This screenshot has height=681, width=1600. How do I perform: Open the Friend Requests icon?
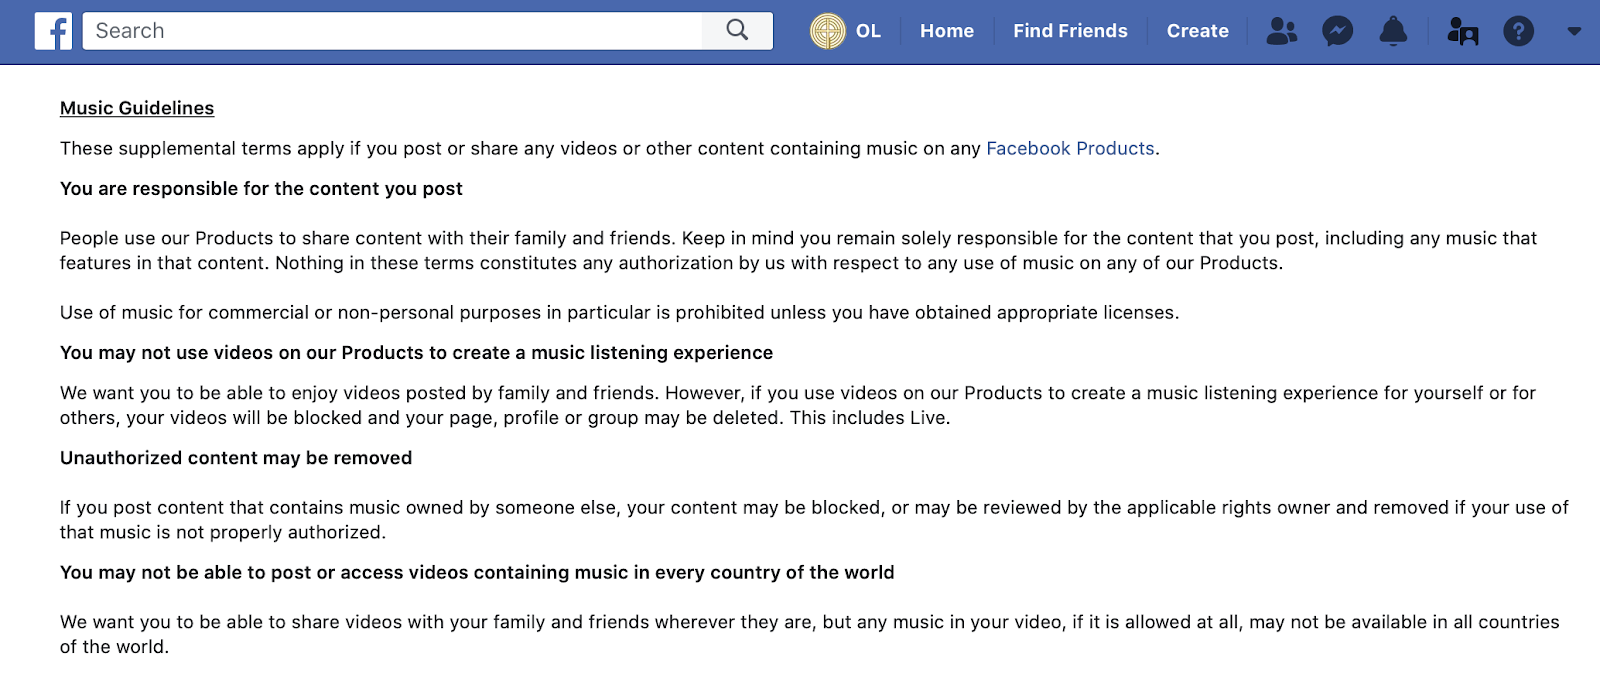1281,31
